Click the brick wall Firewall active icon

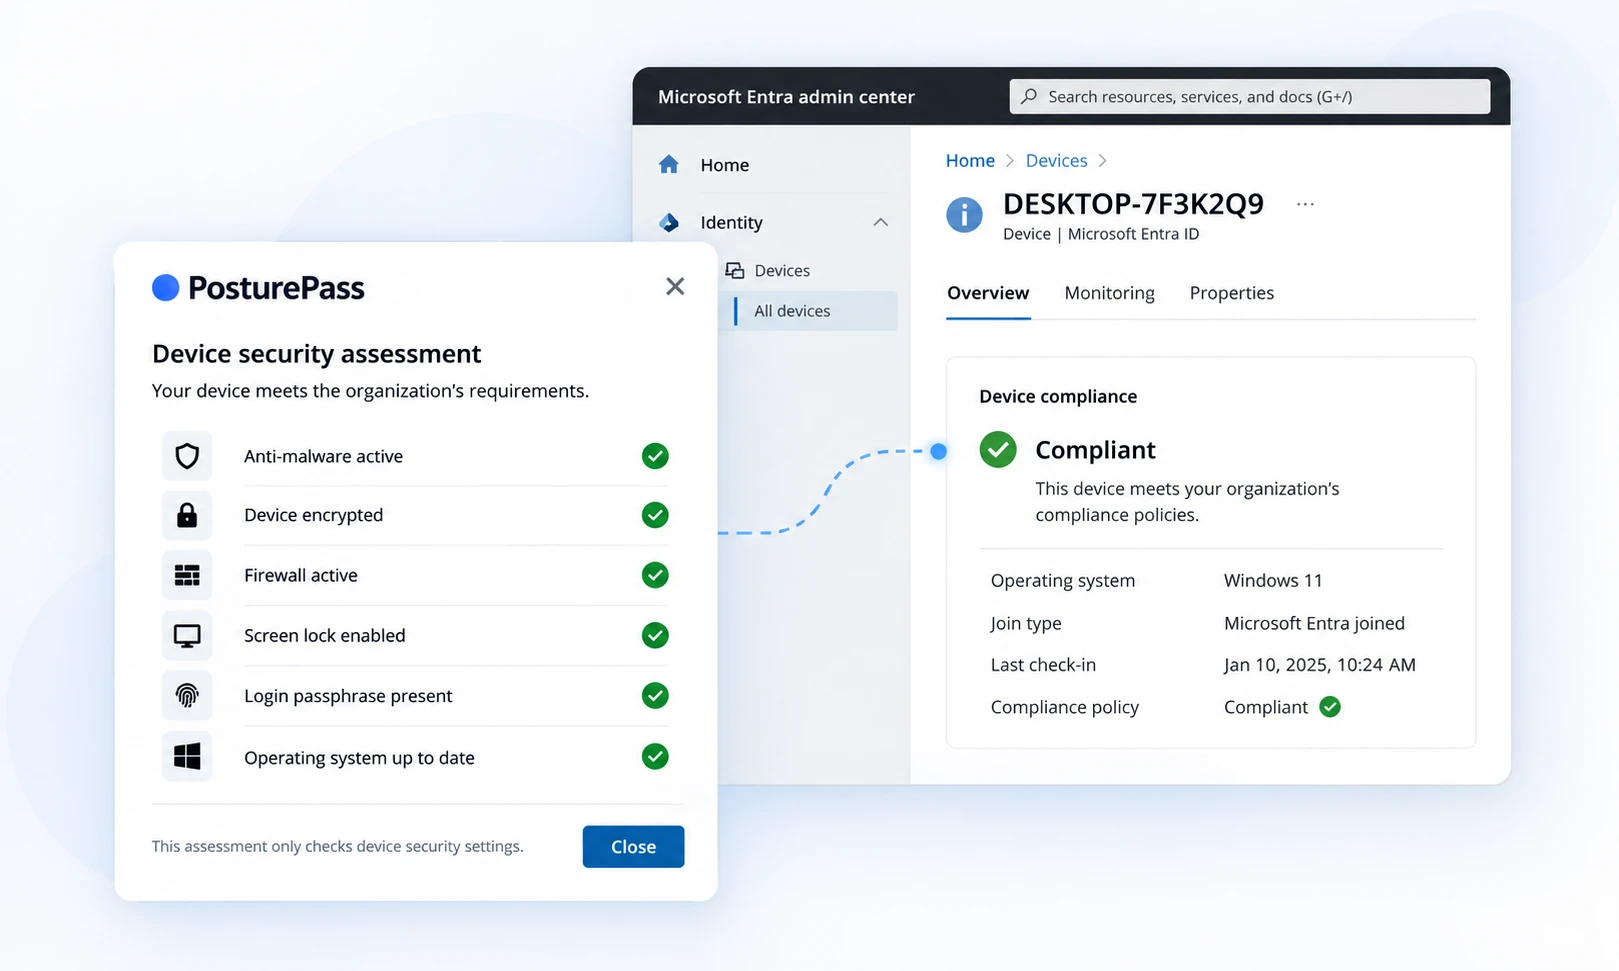click(187, 575)
